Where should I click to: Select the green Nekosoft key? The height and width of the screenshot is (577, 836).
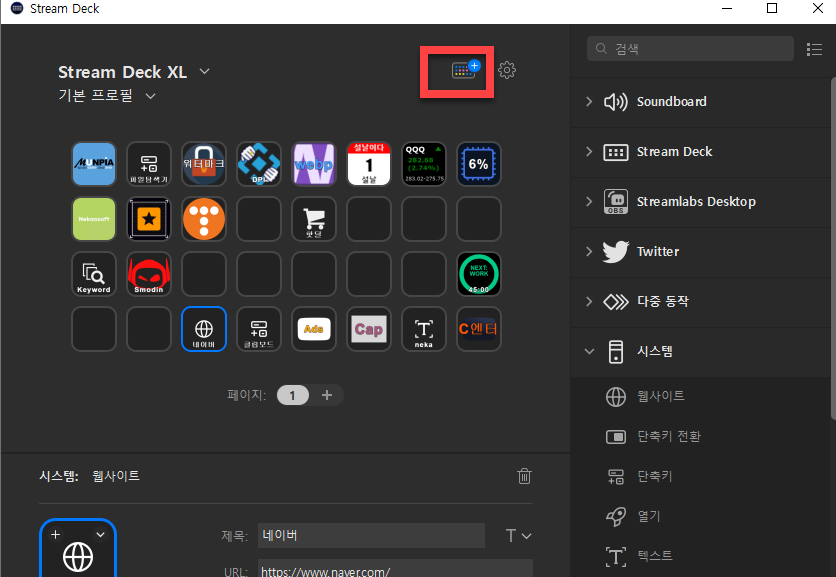(94, 219)
